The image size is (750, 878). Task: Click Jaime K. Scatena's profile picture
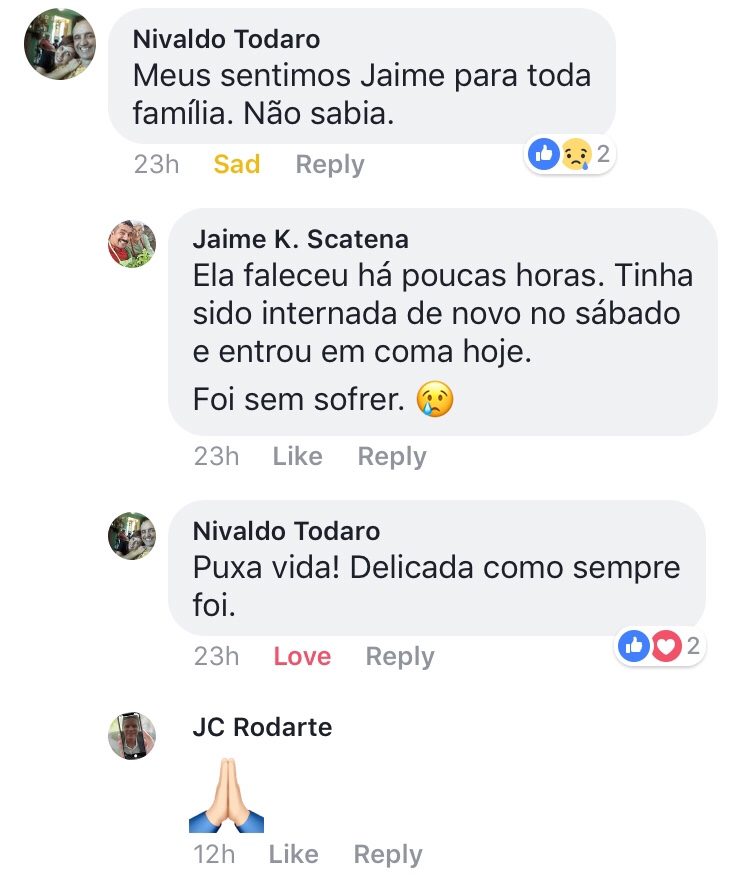[132, 244]
